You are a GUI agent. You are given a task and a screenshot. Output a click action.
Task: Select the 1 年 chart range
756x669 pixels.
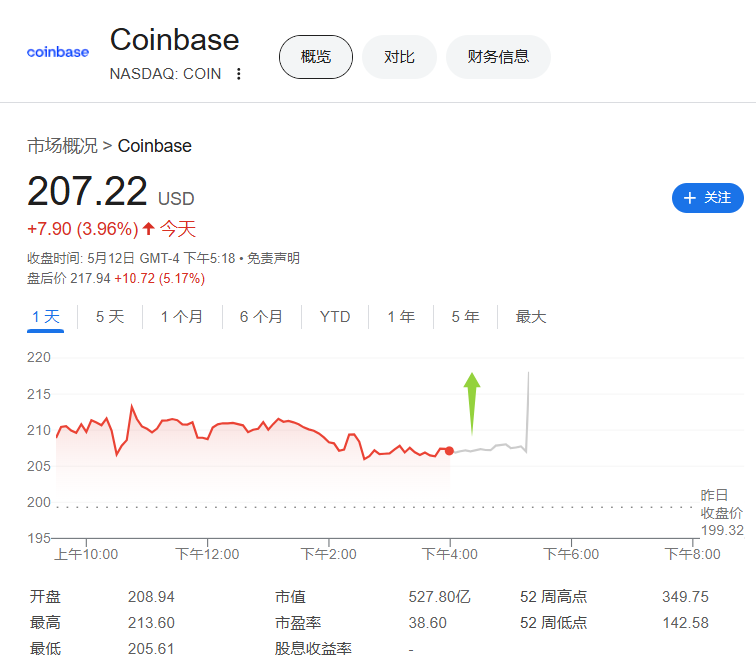pyautogui.click(x=401, y=317)
